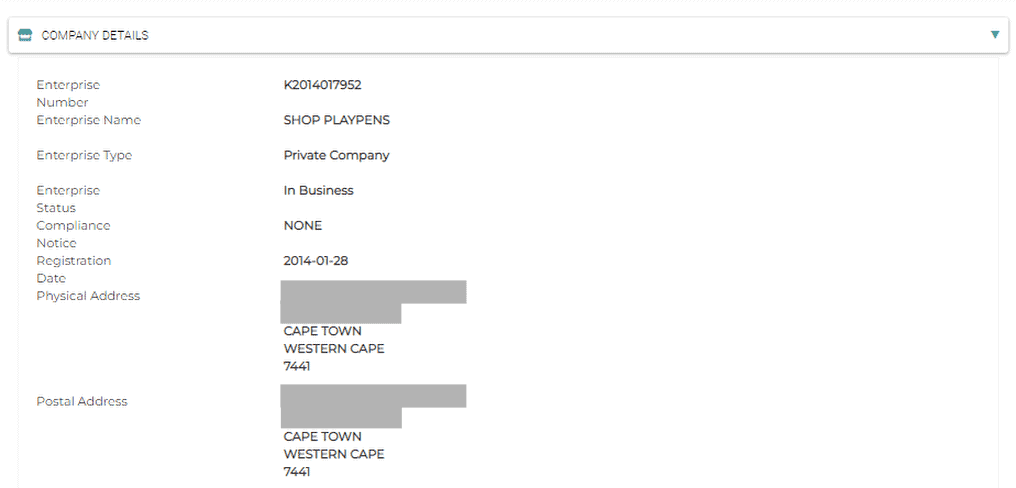Click the SHOP PLAYPENS enterprise name value
Screen dimensions: 1016x488
tap(336, 120)
